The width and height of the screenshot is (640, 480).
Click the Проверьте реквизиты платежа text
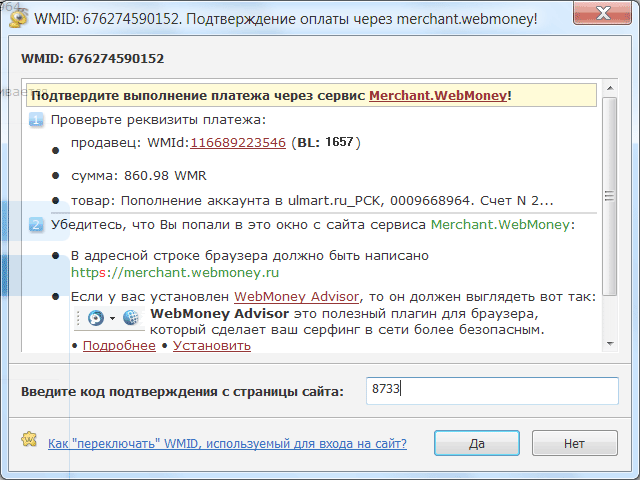coord(158,120)
